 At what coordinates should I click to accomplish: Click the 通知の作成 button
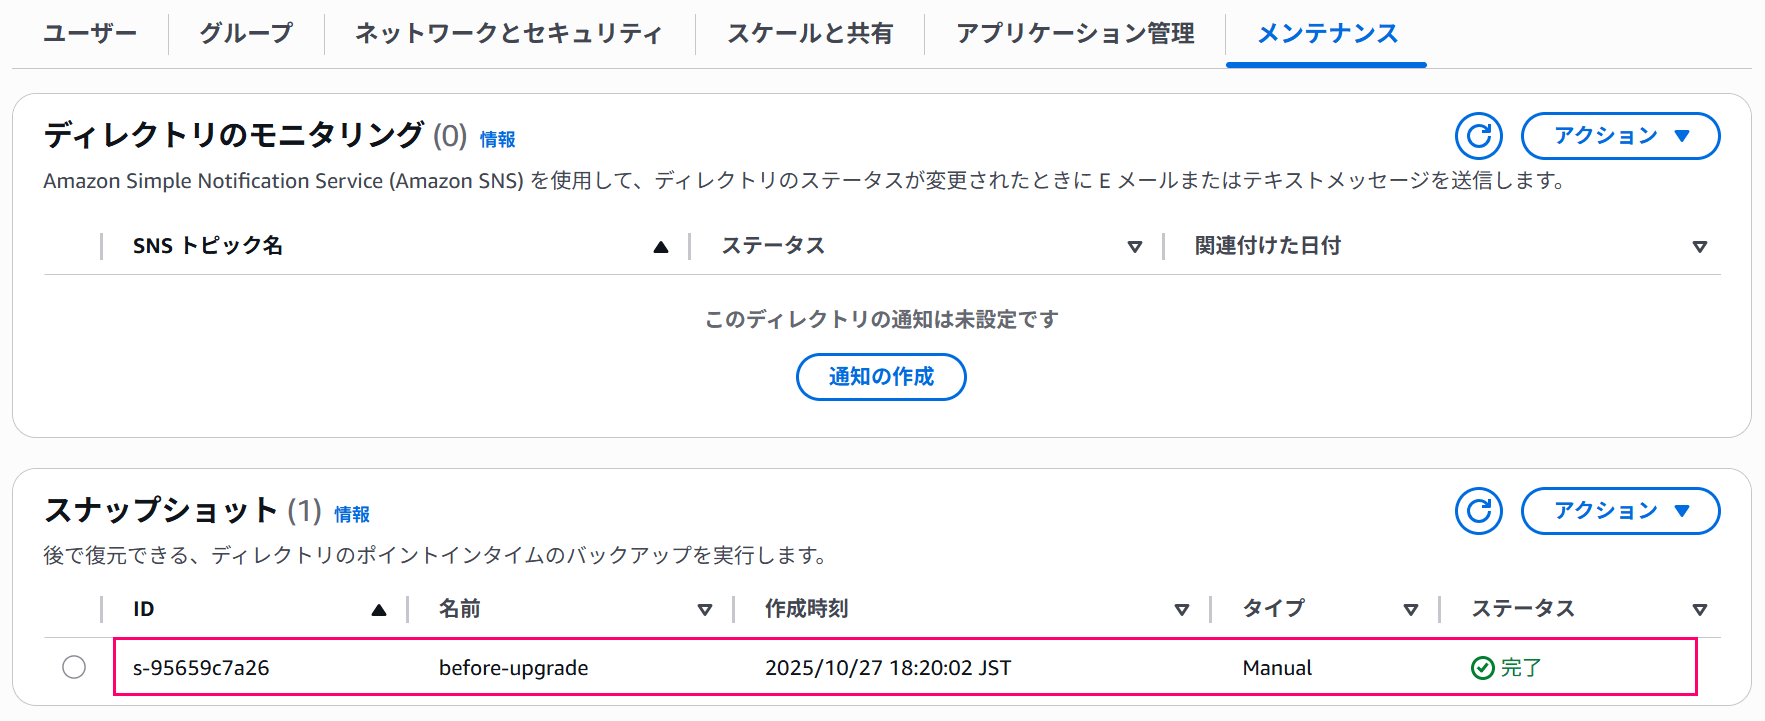tap(881, 377)
